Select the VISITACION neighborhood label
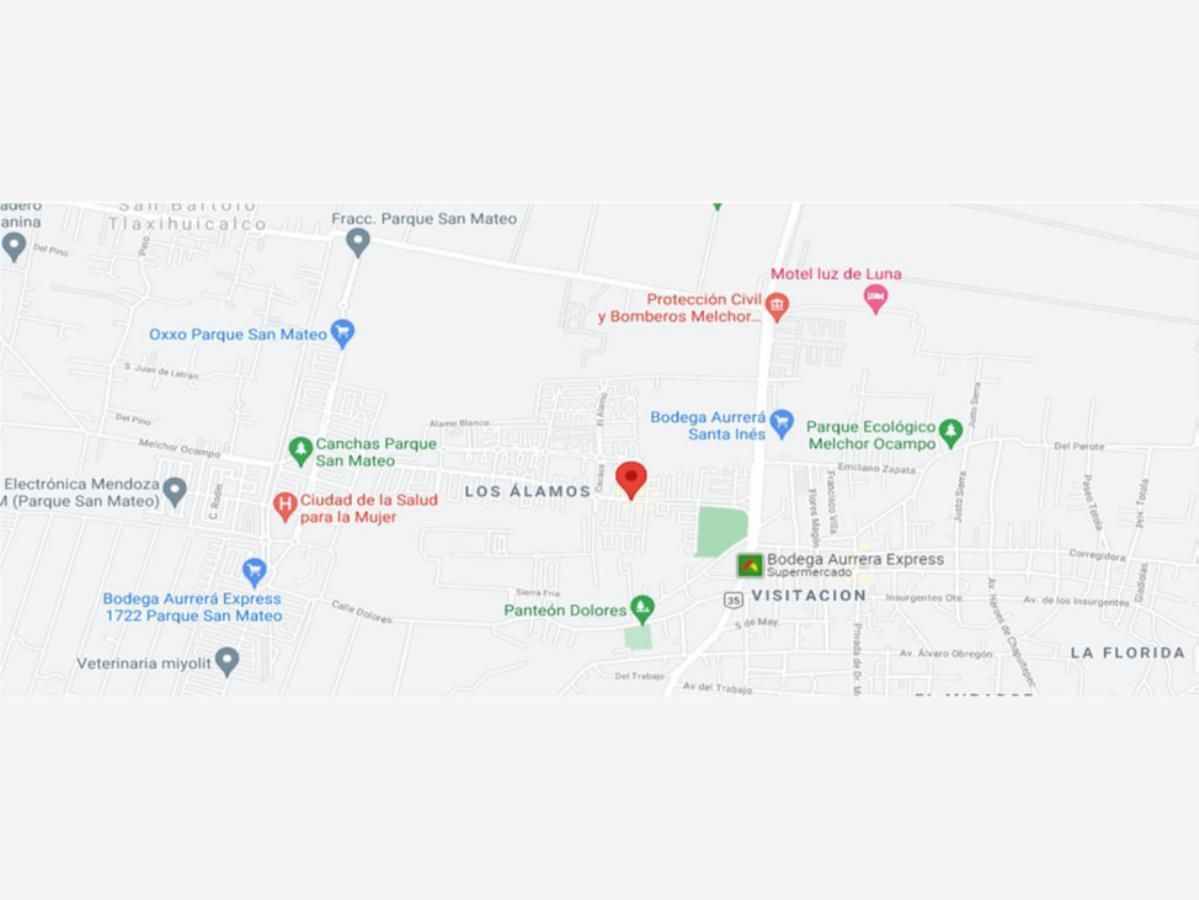 click(809, 595)
